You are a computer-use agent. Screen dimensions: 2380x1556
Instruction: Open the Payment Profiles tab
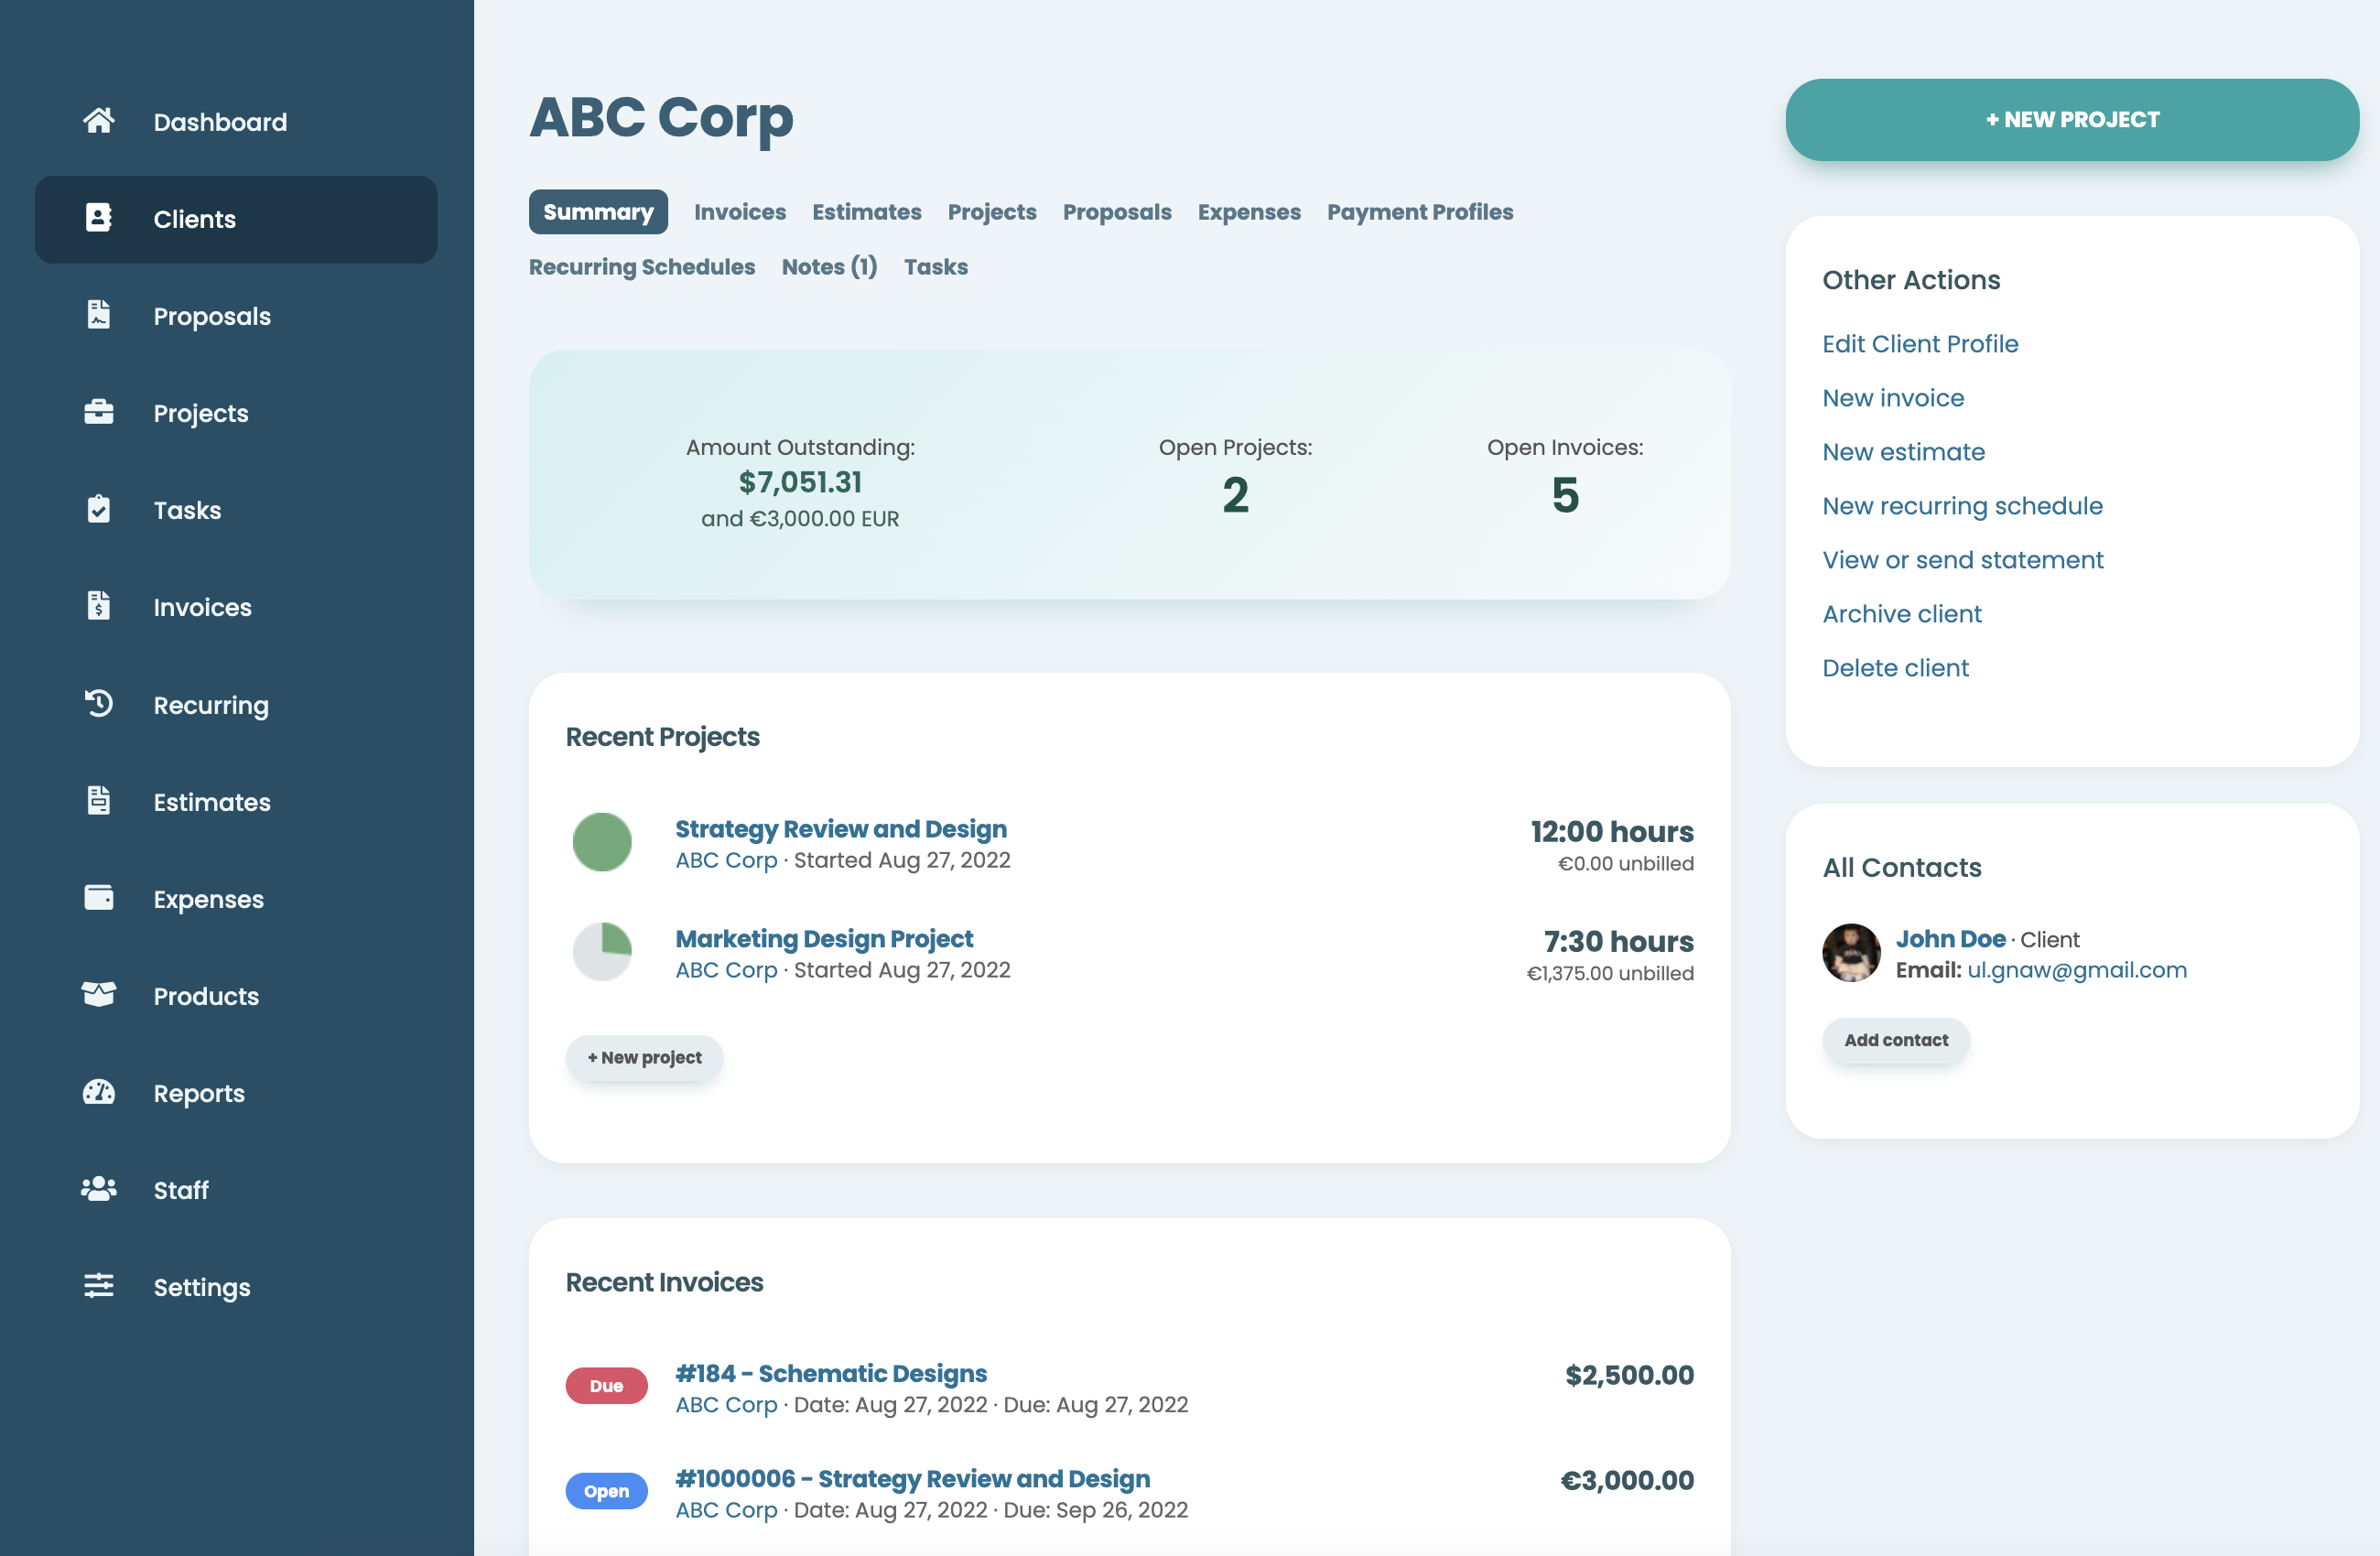(1419, 212)
